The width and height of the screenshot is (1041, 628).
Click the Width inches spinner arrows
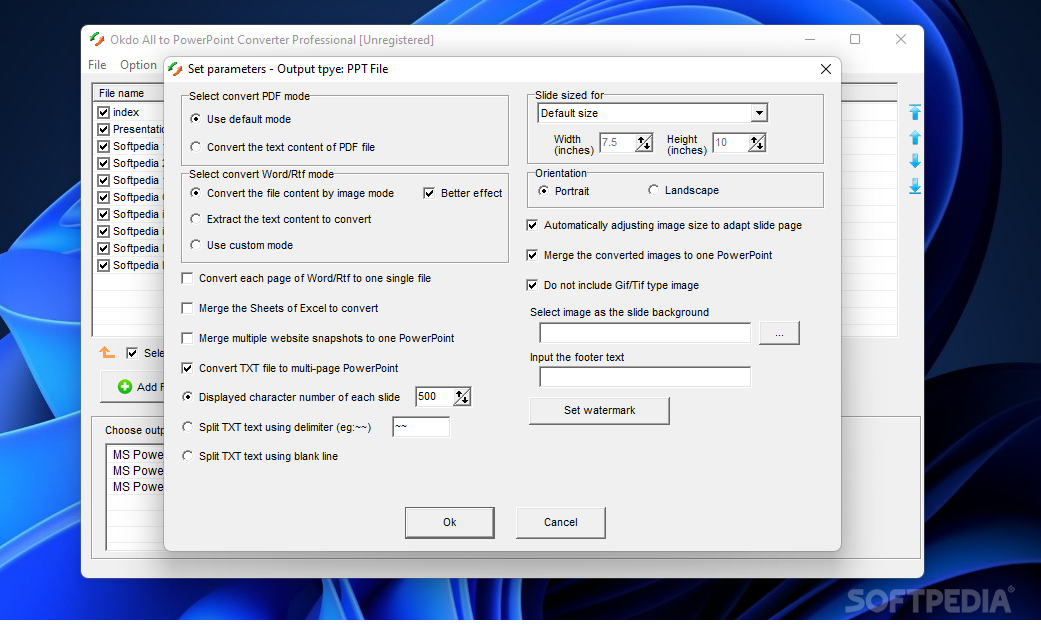point(643,143)
